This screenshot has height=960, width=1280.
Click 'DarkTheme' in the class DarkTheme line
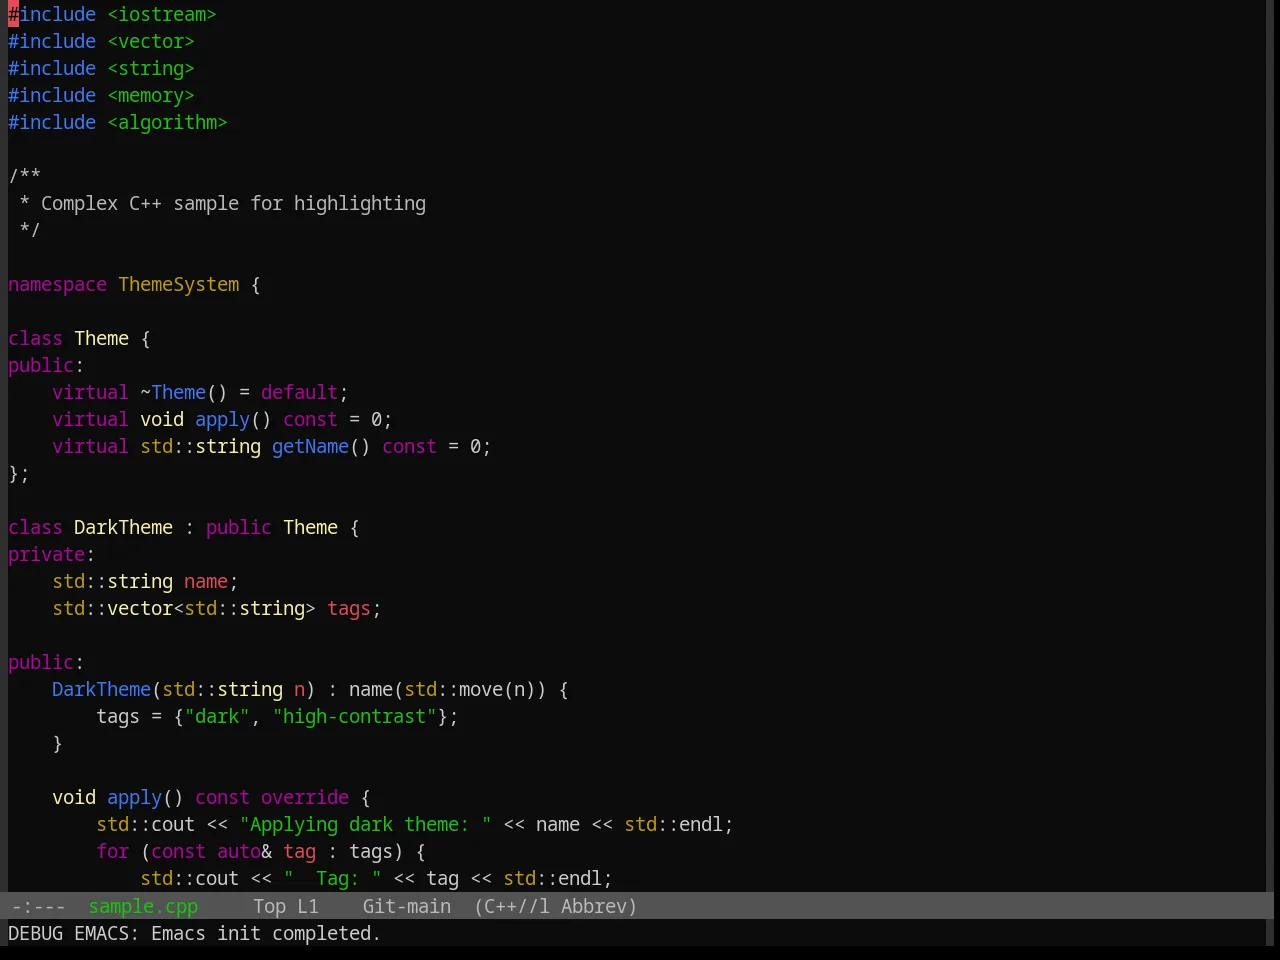pyautogui.click(x=123, y=527)
